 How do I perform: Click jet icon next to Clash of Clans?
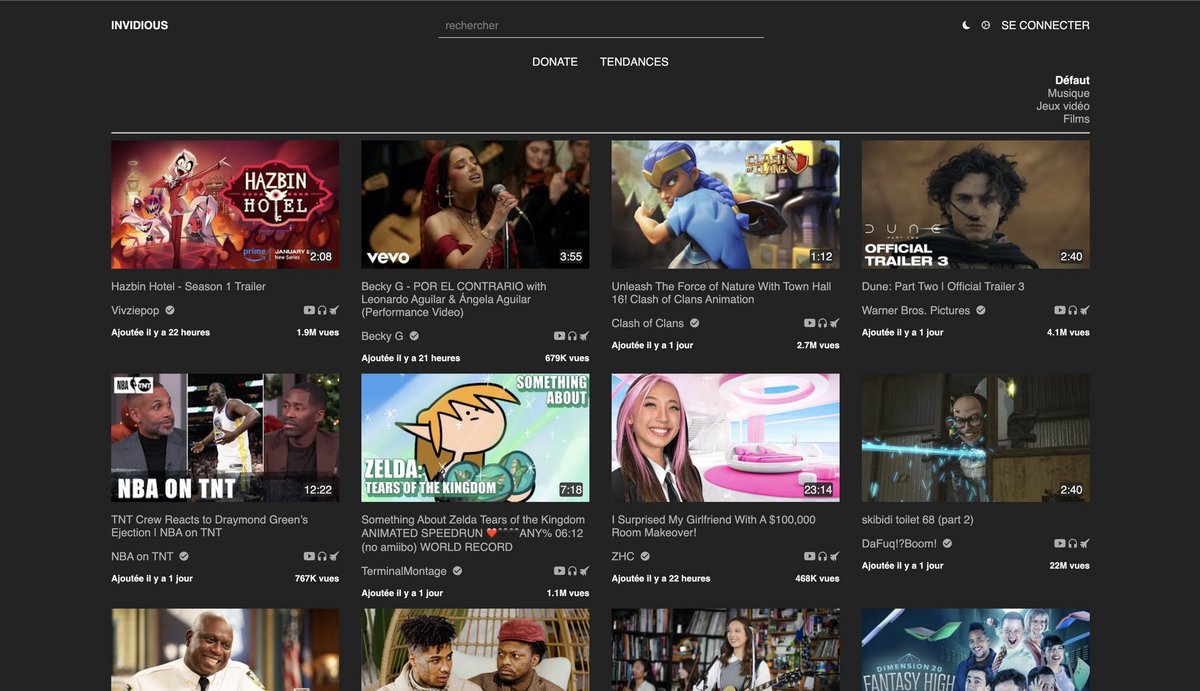834,324
